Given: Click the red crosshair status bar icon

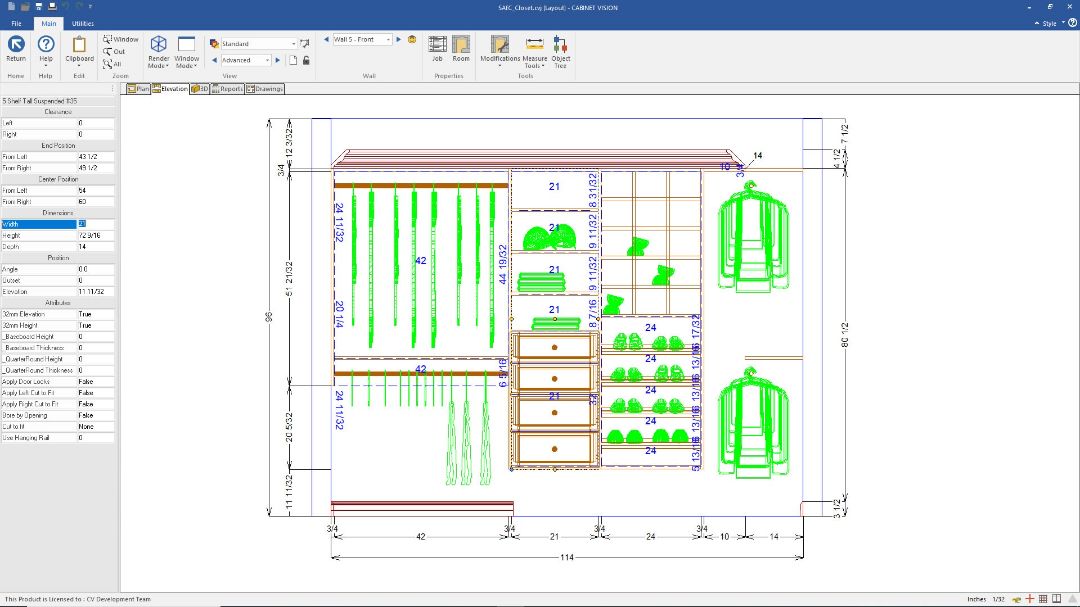Looking at the screenshot, I should 1029,599.
